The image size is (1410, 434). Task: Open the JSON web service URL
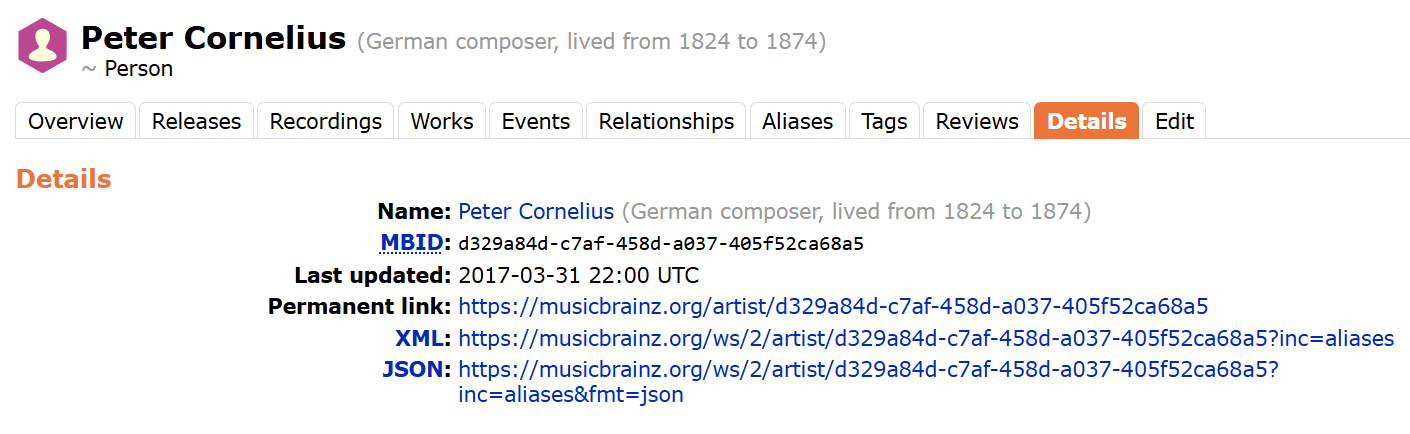coord(868,370)
